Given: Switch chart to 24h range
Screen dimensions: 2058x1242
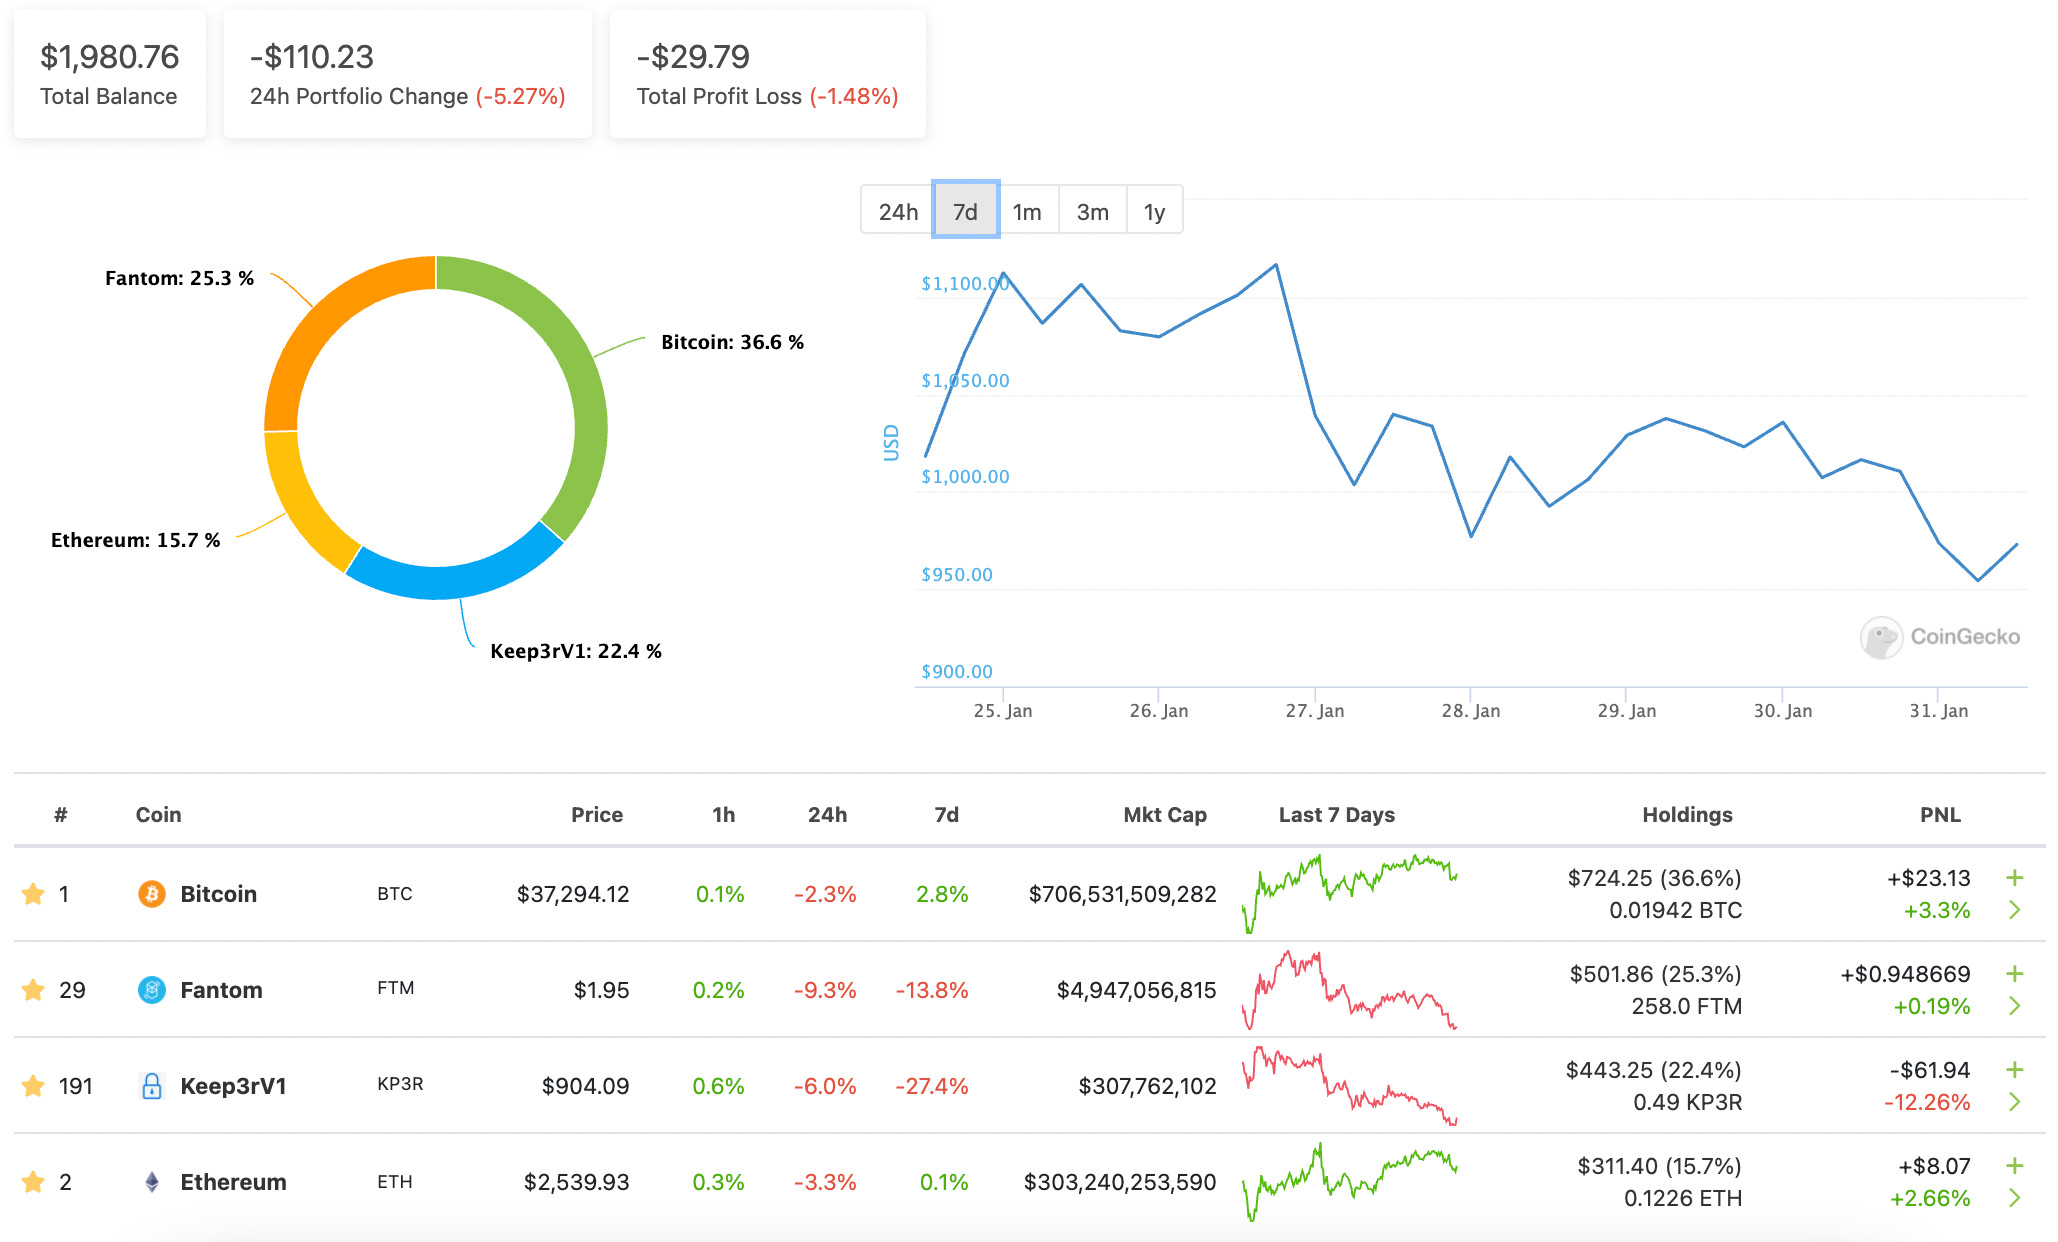Looking at the screenshot, I should [x=898, y=211].
